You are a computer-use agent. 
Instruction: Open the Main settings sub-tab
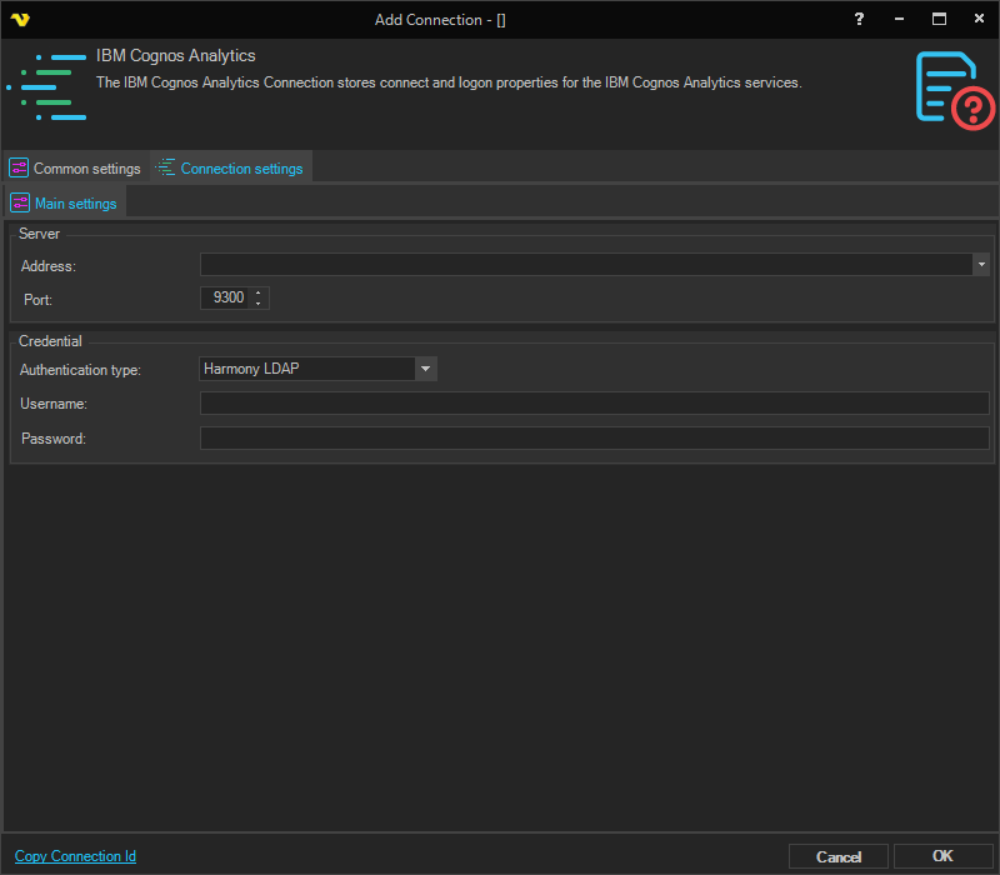pyautogui.click(x=65, y=203)
